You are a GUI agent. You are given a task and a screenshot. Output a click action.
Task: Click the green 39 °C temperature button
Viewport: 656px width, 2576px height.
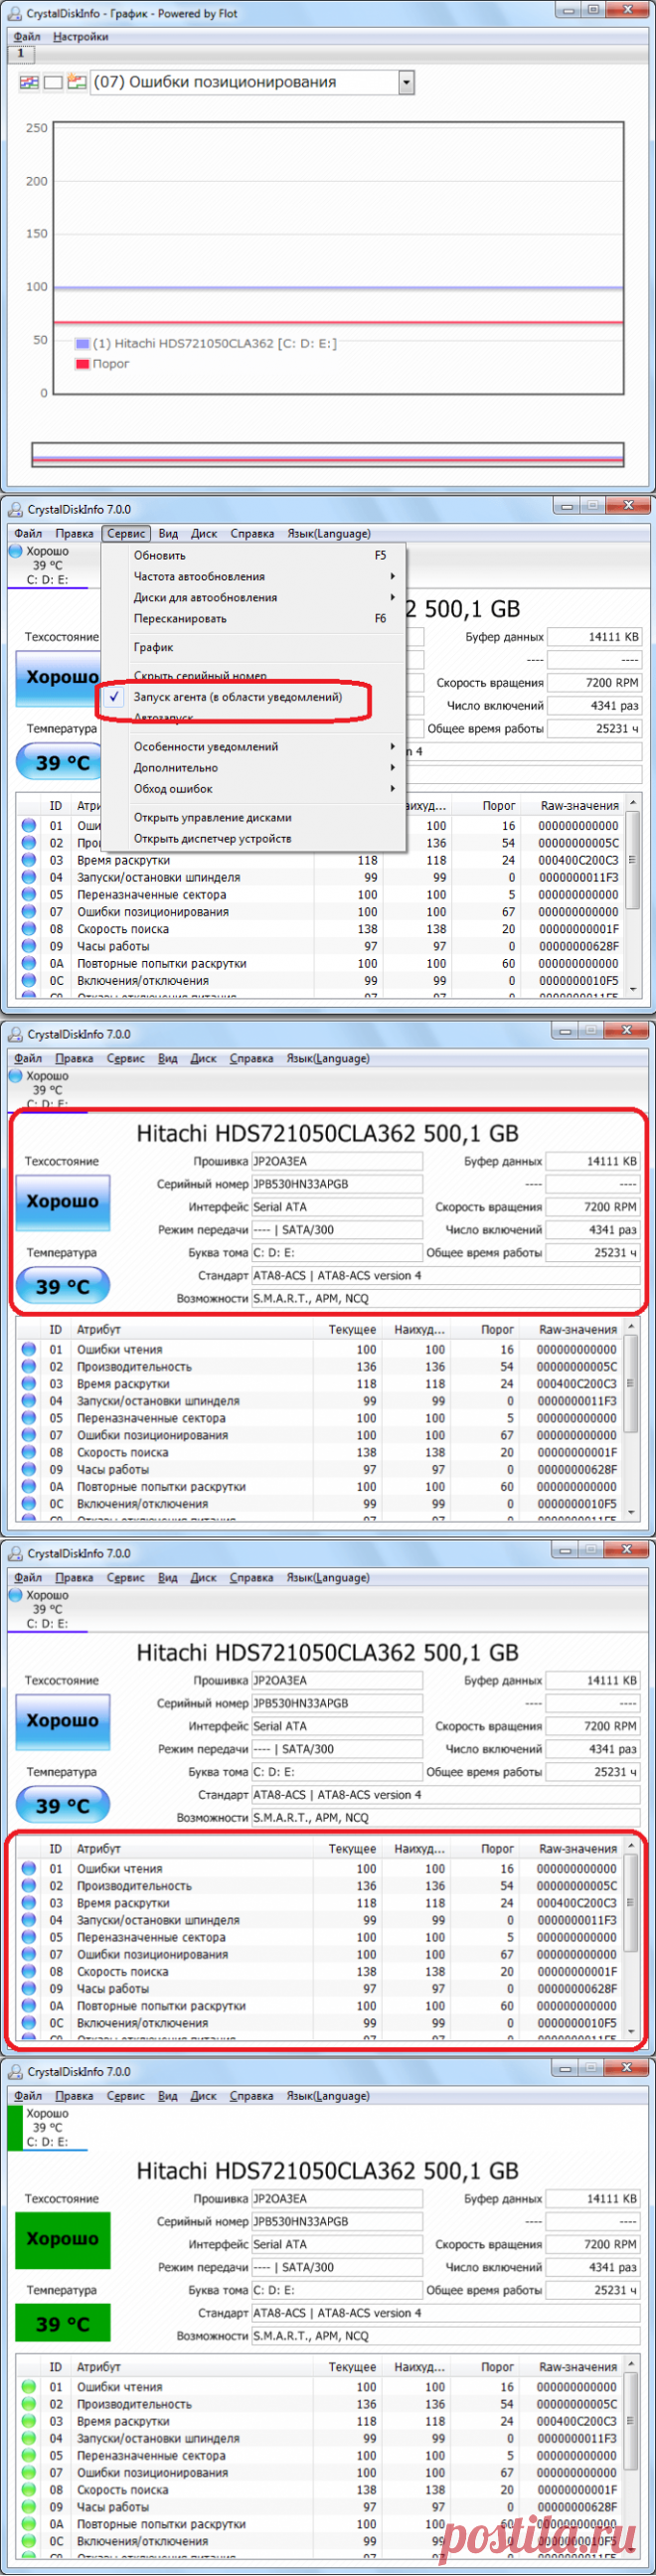pyautogui.click(x=62, y=2323)
